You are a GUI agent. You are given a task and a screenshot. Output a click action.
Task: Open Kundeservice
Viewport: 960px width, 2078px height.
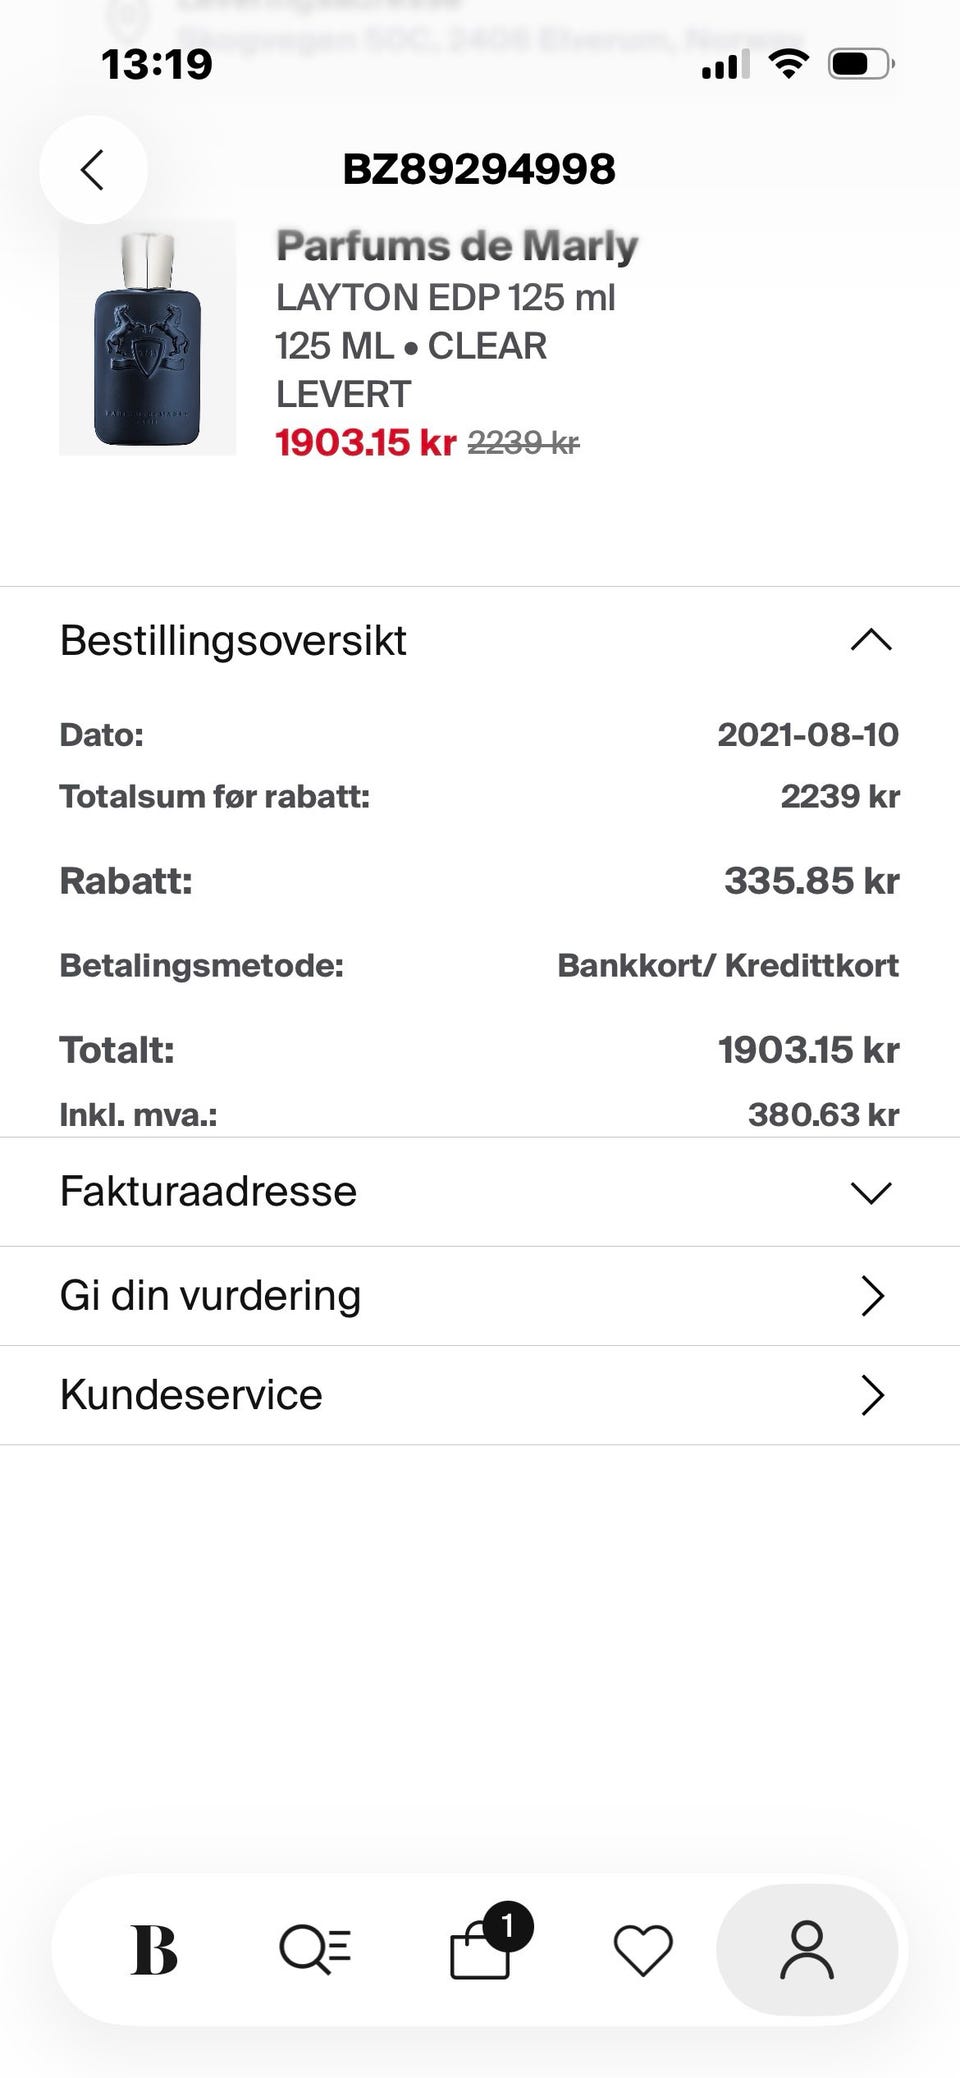point(191,1394)
